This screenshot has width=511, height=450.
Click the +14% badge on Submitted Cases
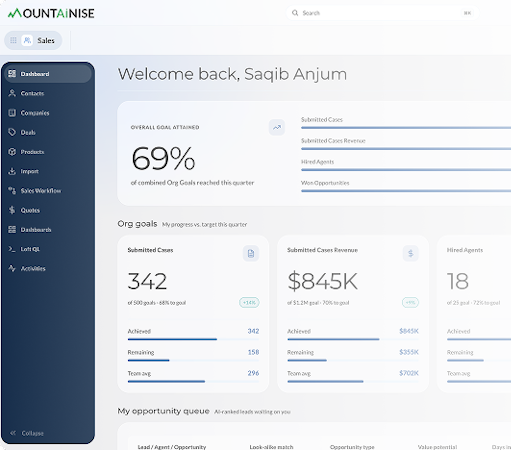[249, 302]
